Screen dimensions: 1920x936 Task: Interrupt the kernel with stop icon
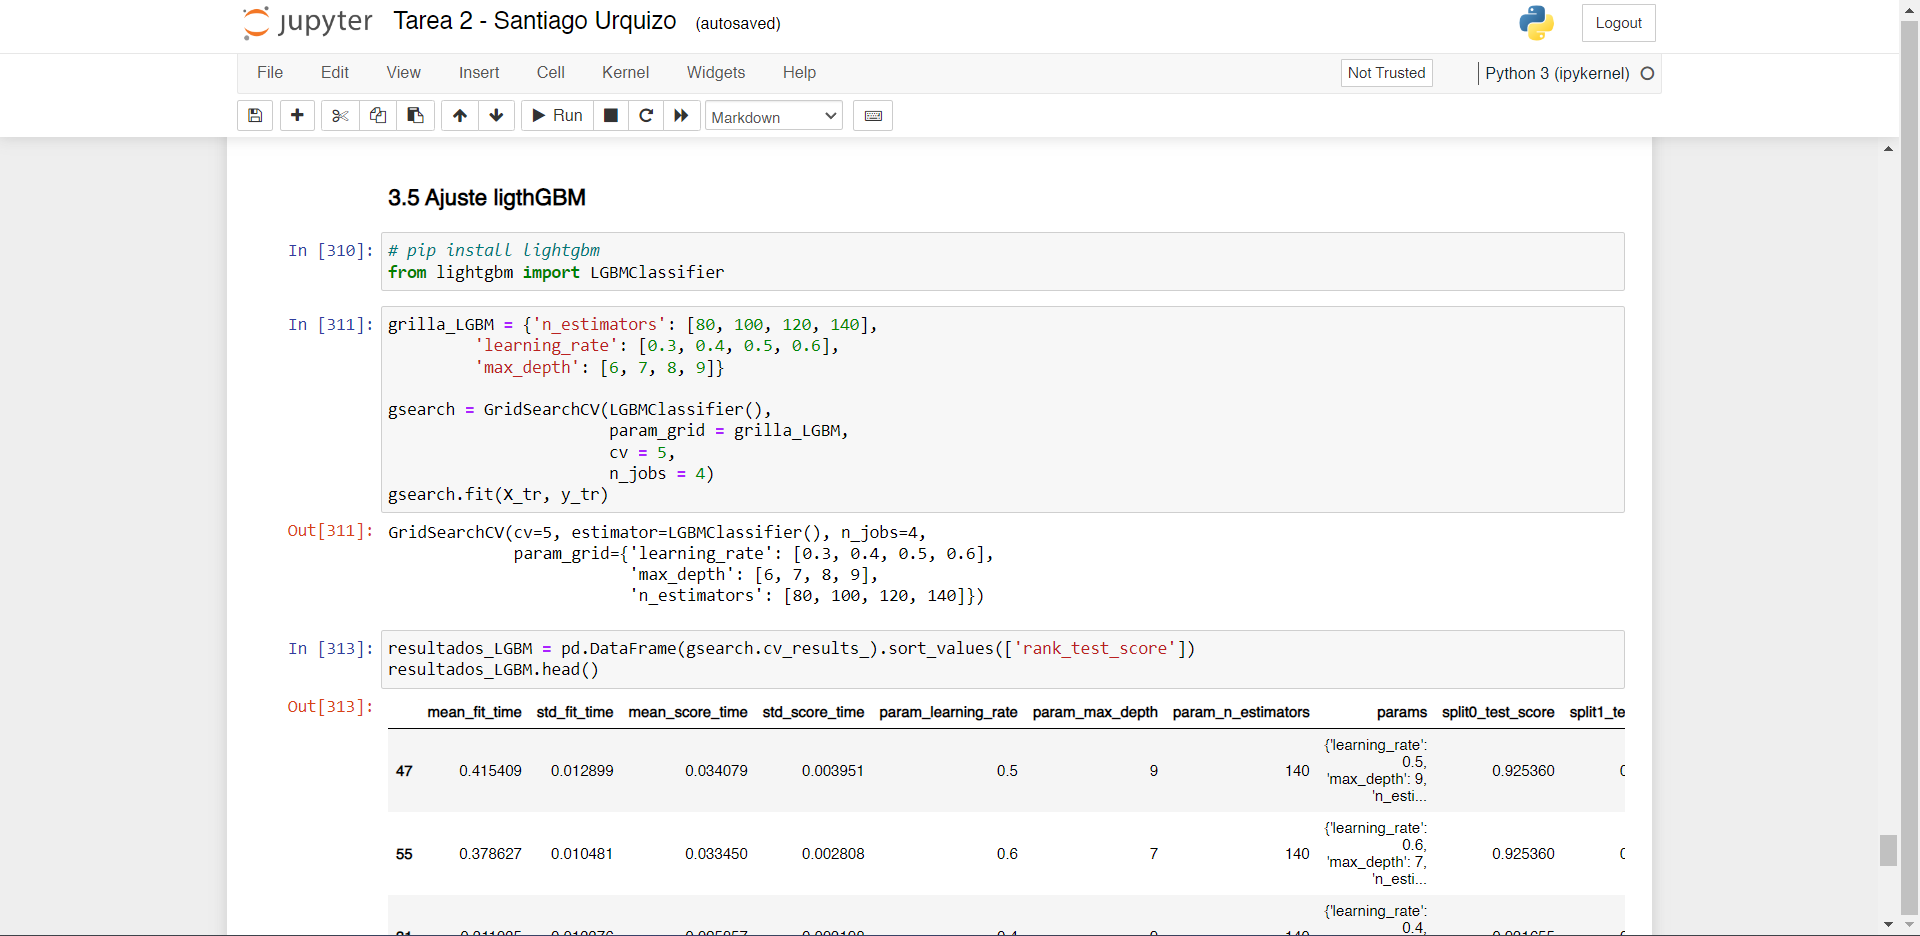(611, 116)
